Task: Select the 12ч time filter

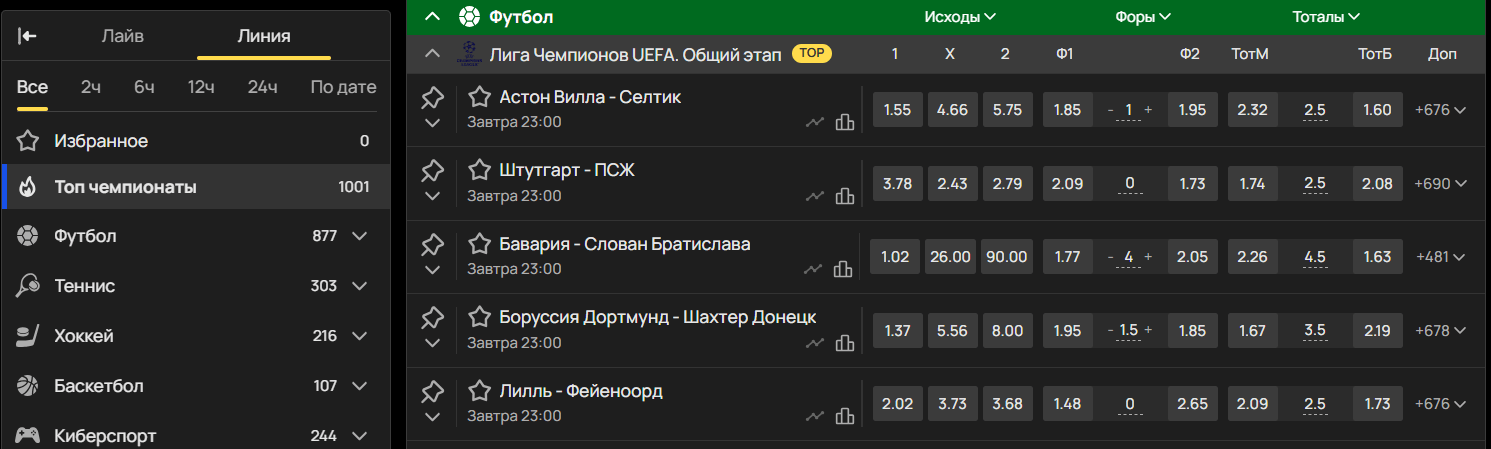Action: click(201, 87)
